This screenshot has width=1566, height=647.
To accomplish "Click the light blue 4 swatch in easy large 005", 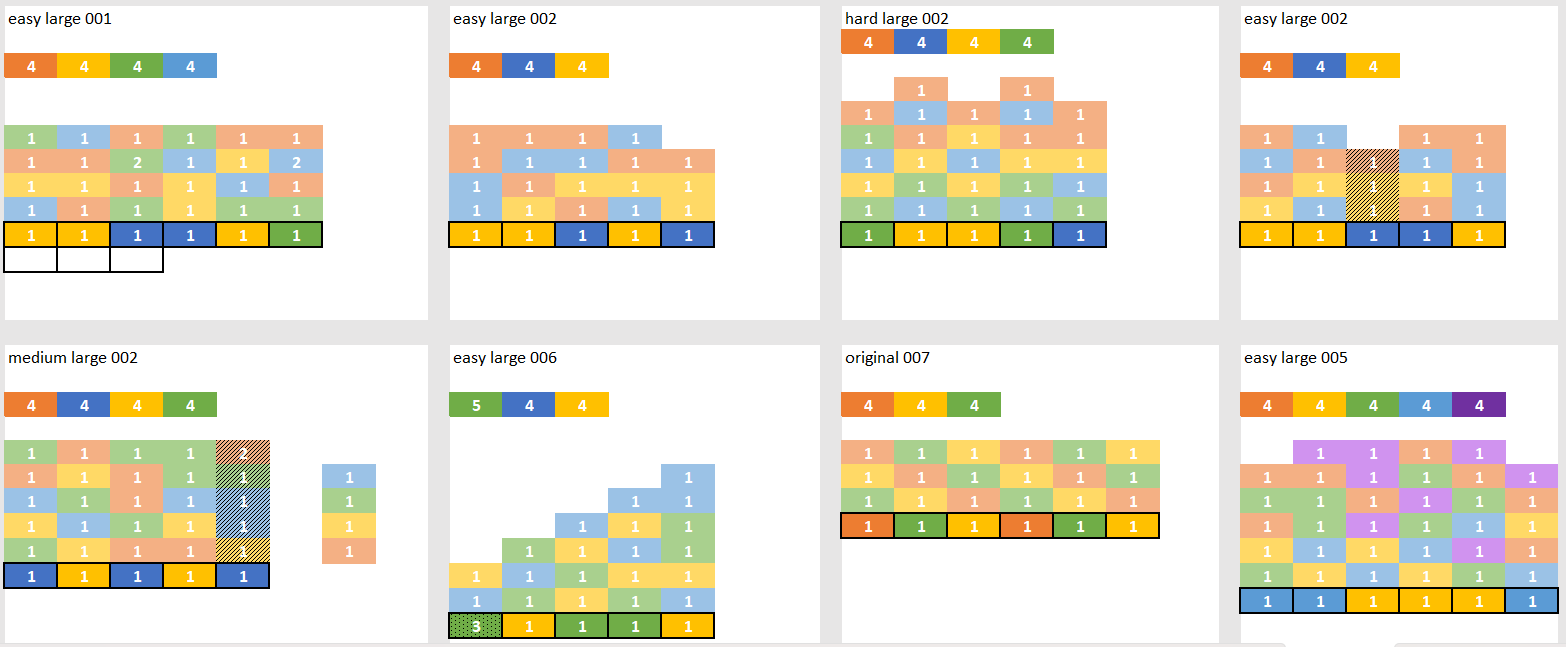I will [x=1425, y=405].
